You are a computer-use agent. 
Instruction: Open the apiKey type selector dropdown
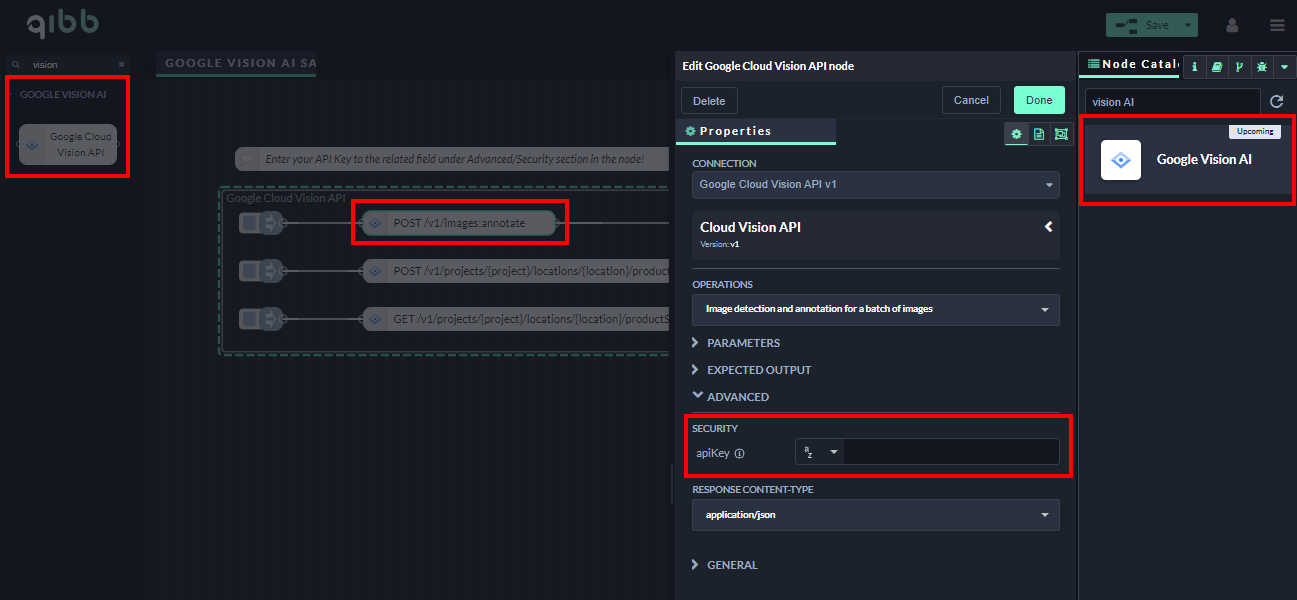click(x=819, y=452)
